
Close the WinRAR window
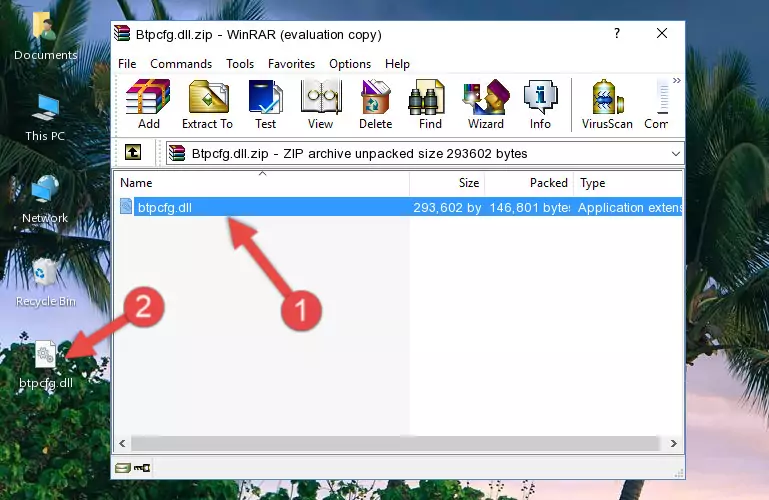click(x=662, y=33)
